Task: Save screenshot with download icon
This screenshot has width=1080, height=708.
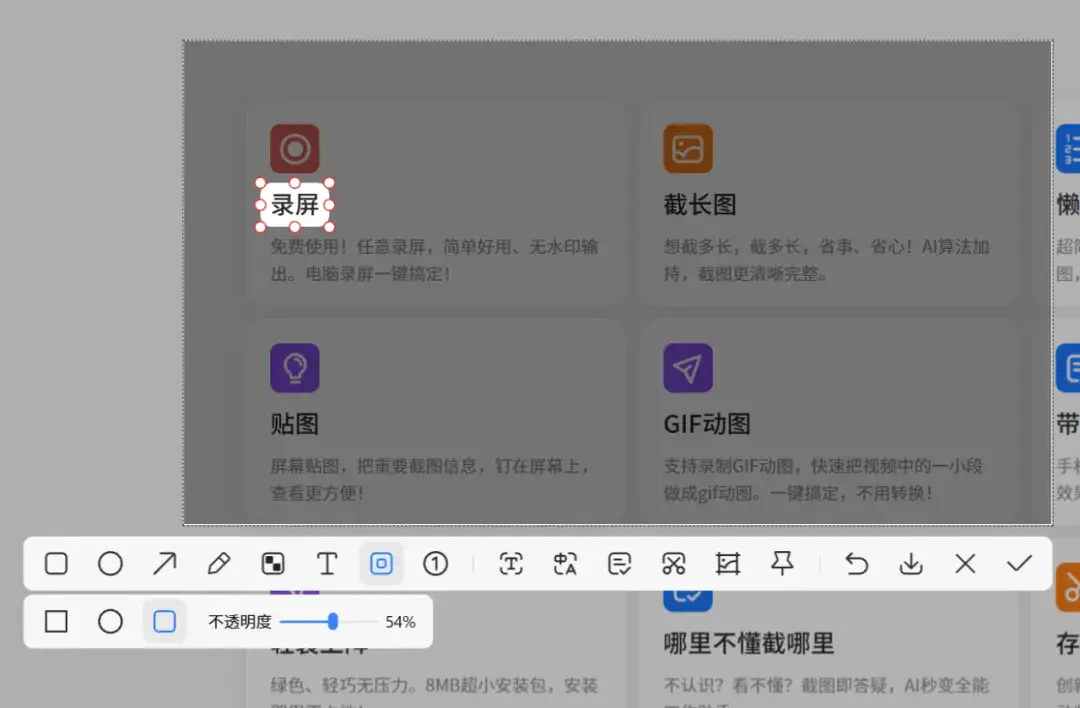Action: point(911,564)
